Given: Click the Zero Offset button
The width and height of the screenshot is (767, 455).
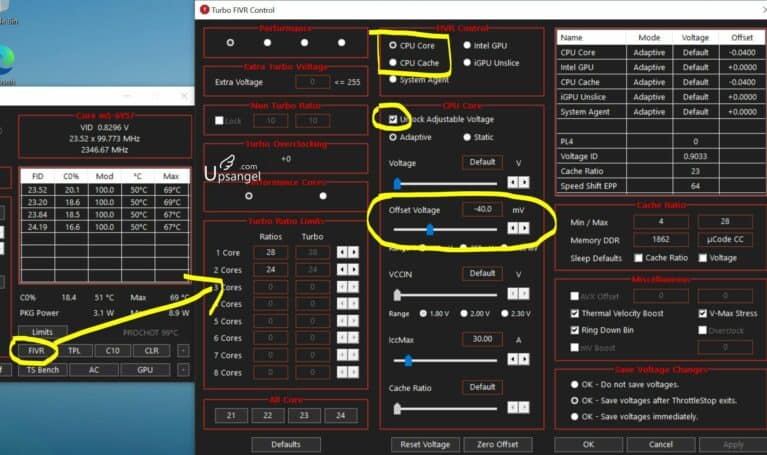Looking at the screenshot, I should click(x=496, y=444).
